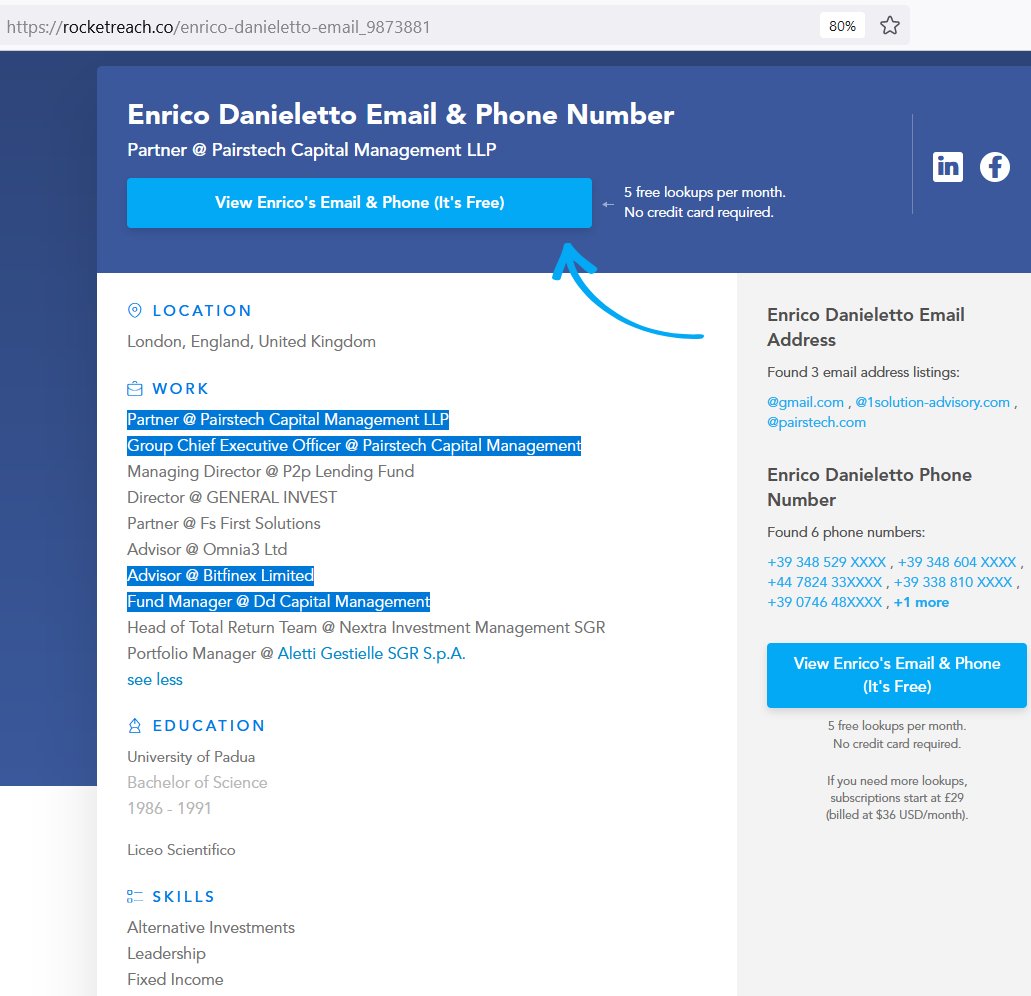Click the 80% zoom level indicator
Image resolution: width=1031 pixels, height=996 pixels.
[842, 26]
